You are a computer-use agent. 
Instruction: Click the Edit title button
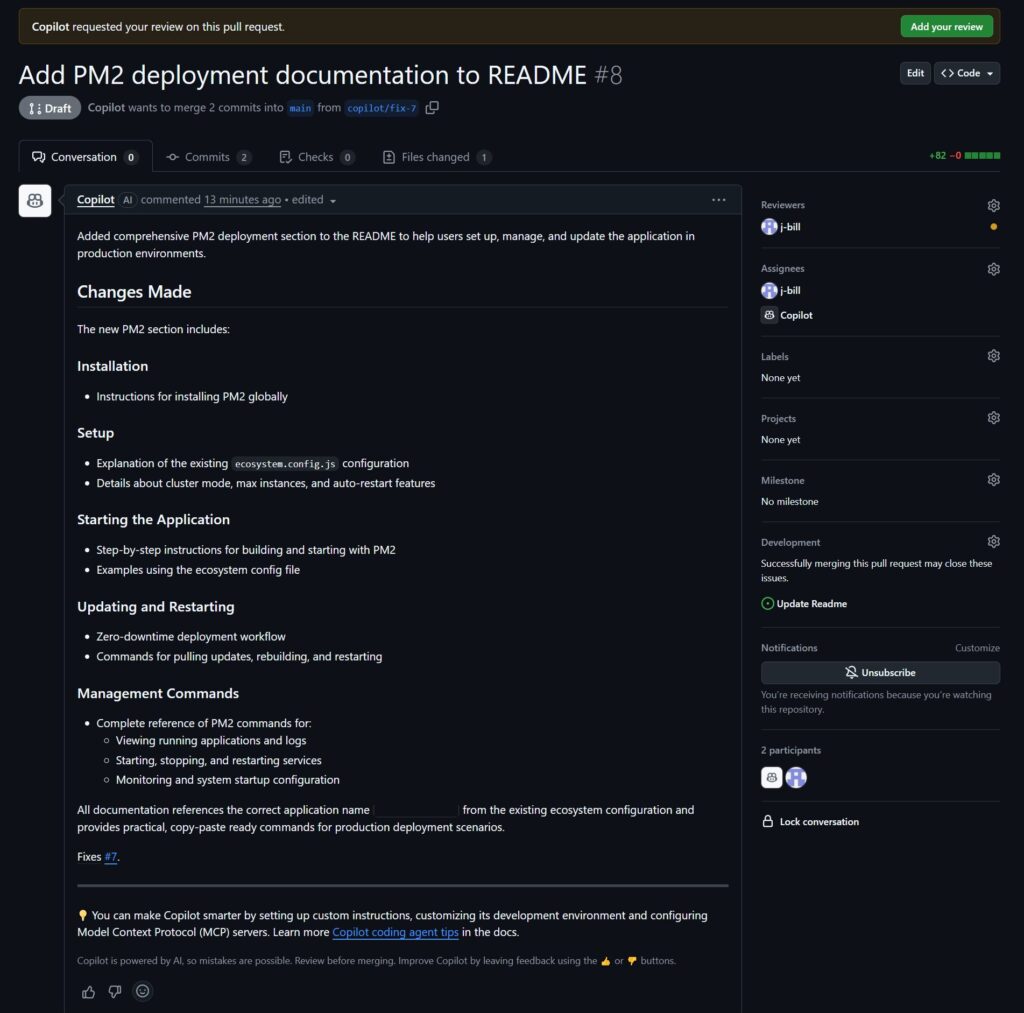point(915,73)
